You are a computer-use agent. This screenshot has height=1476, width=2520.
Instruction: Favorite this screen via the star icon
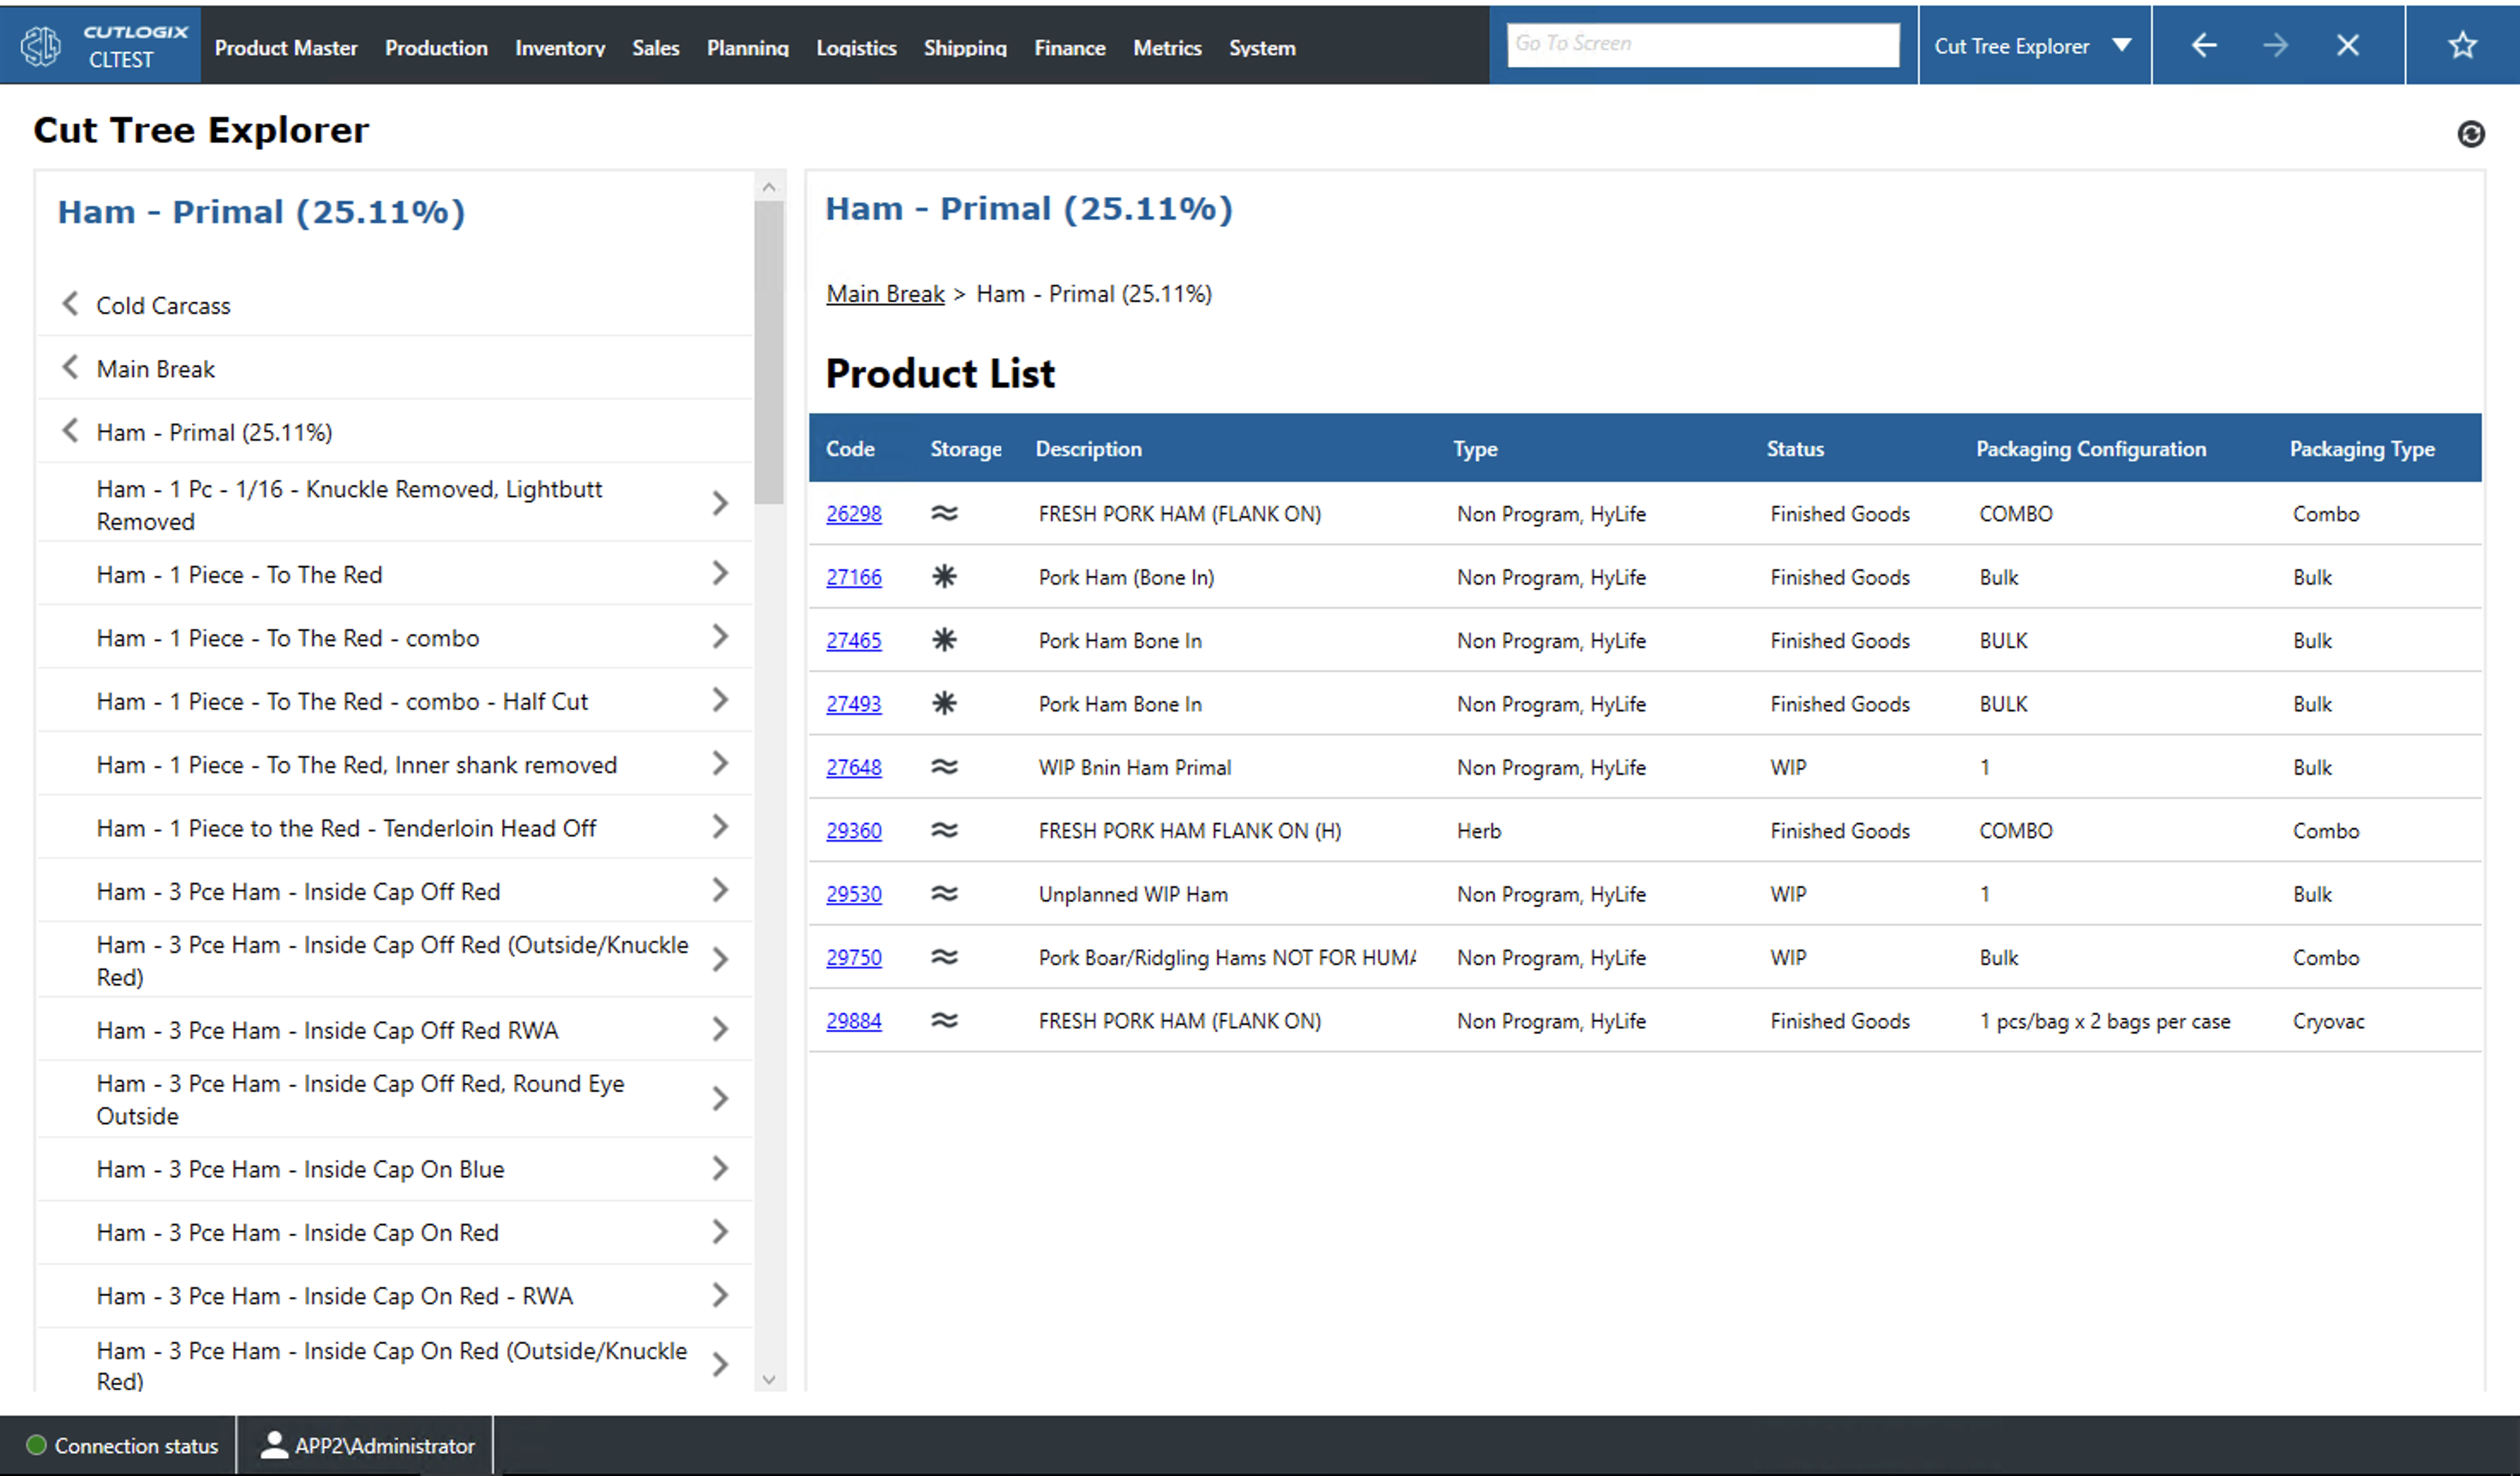click(x=2461, y=45)
